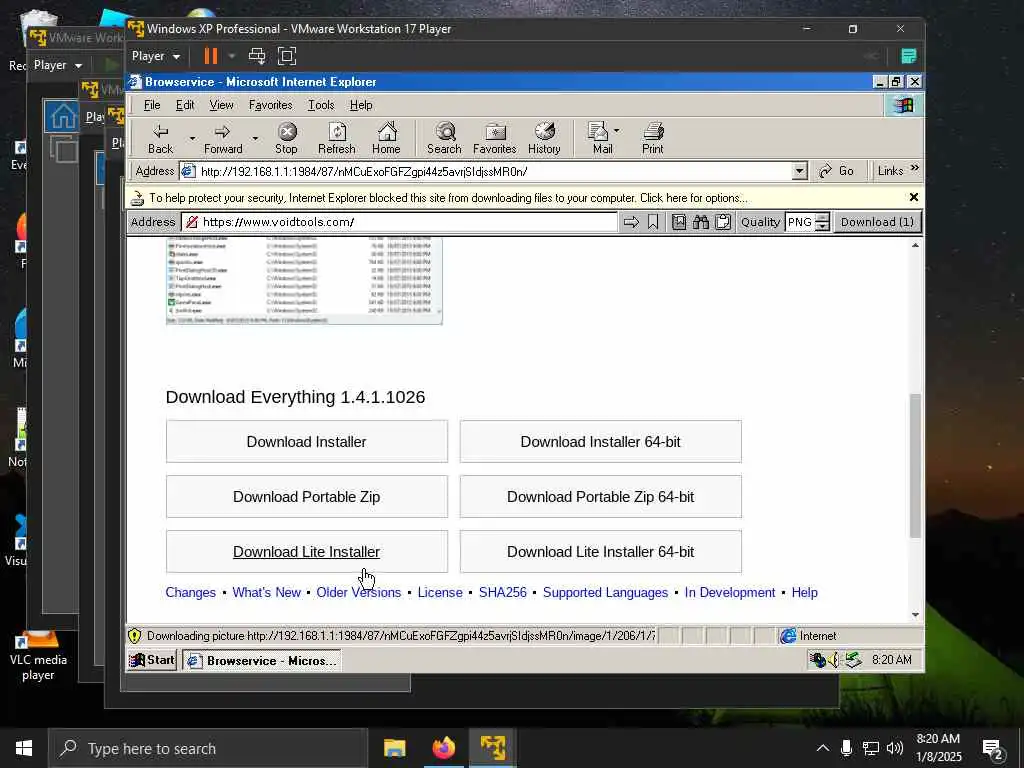Stop page loading with Stop icon
Image resolution: width=1024 pixels, height=768 pixels.
coord(286,138)
